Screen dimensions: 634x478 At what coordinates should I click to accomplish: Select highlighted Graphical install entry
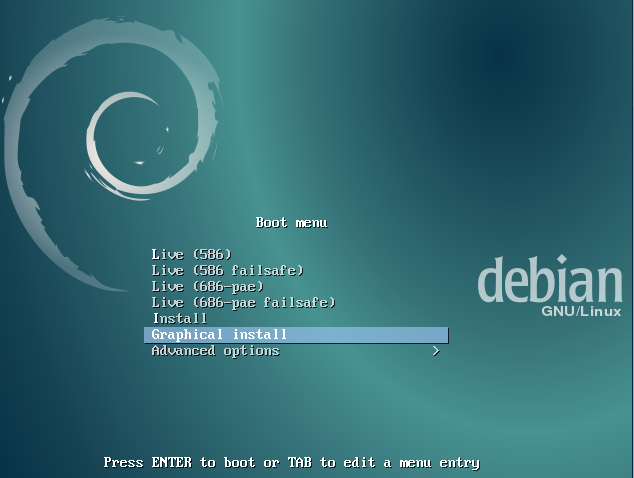(x=296, y=335)
